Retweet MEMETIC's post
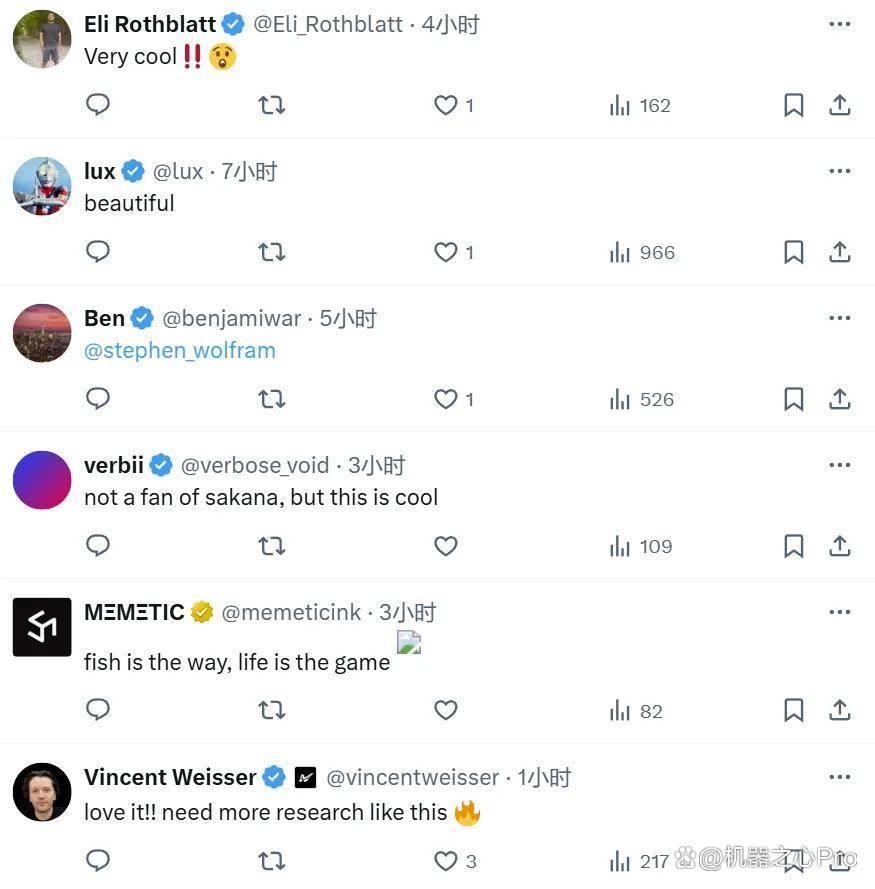Viewport: 875px width, 889px height. [272, 710]
